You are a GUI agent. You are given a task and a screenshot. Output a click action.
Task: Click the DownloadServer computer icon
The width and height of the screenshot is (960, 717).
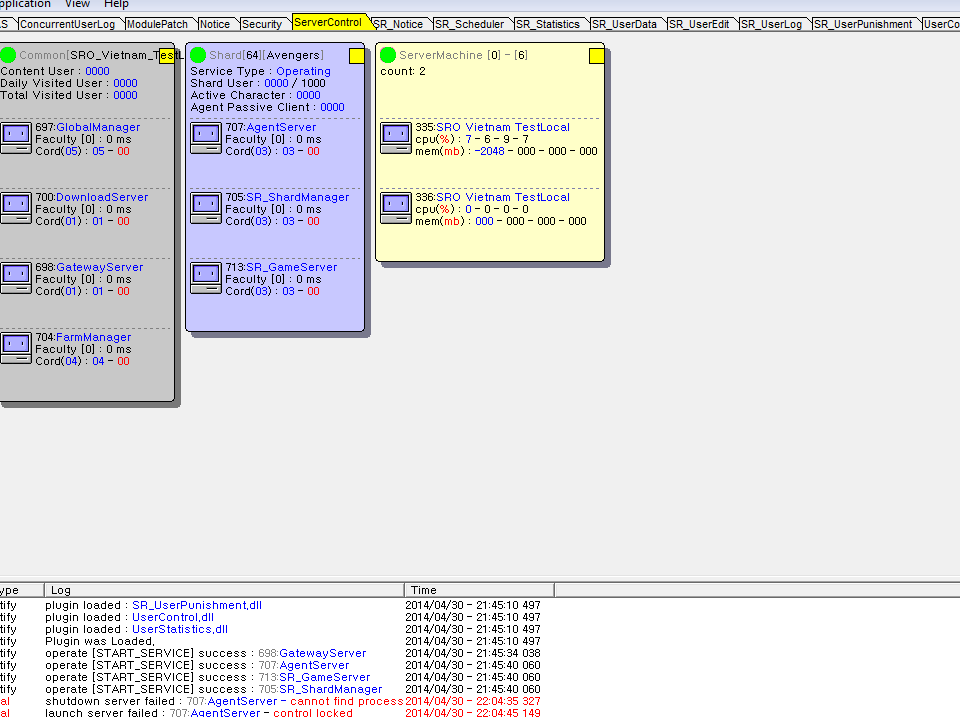pyautogui.click(x=15, y=208)
